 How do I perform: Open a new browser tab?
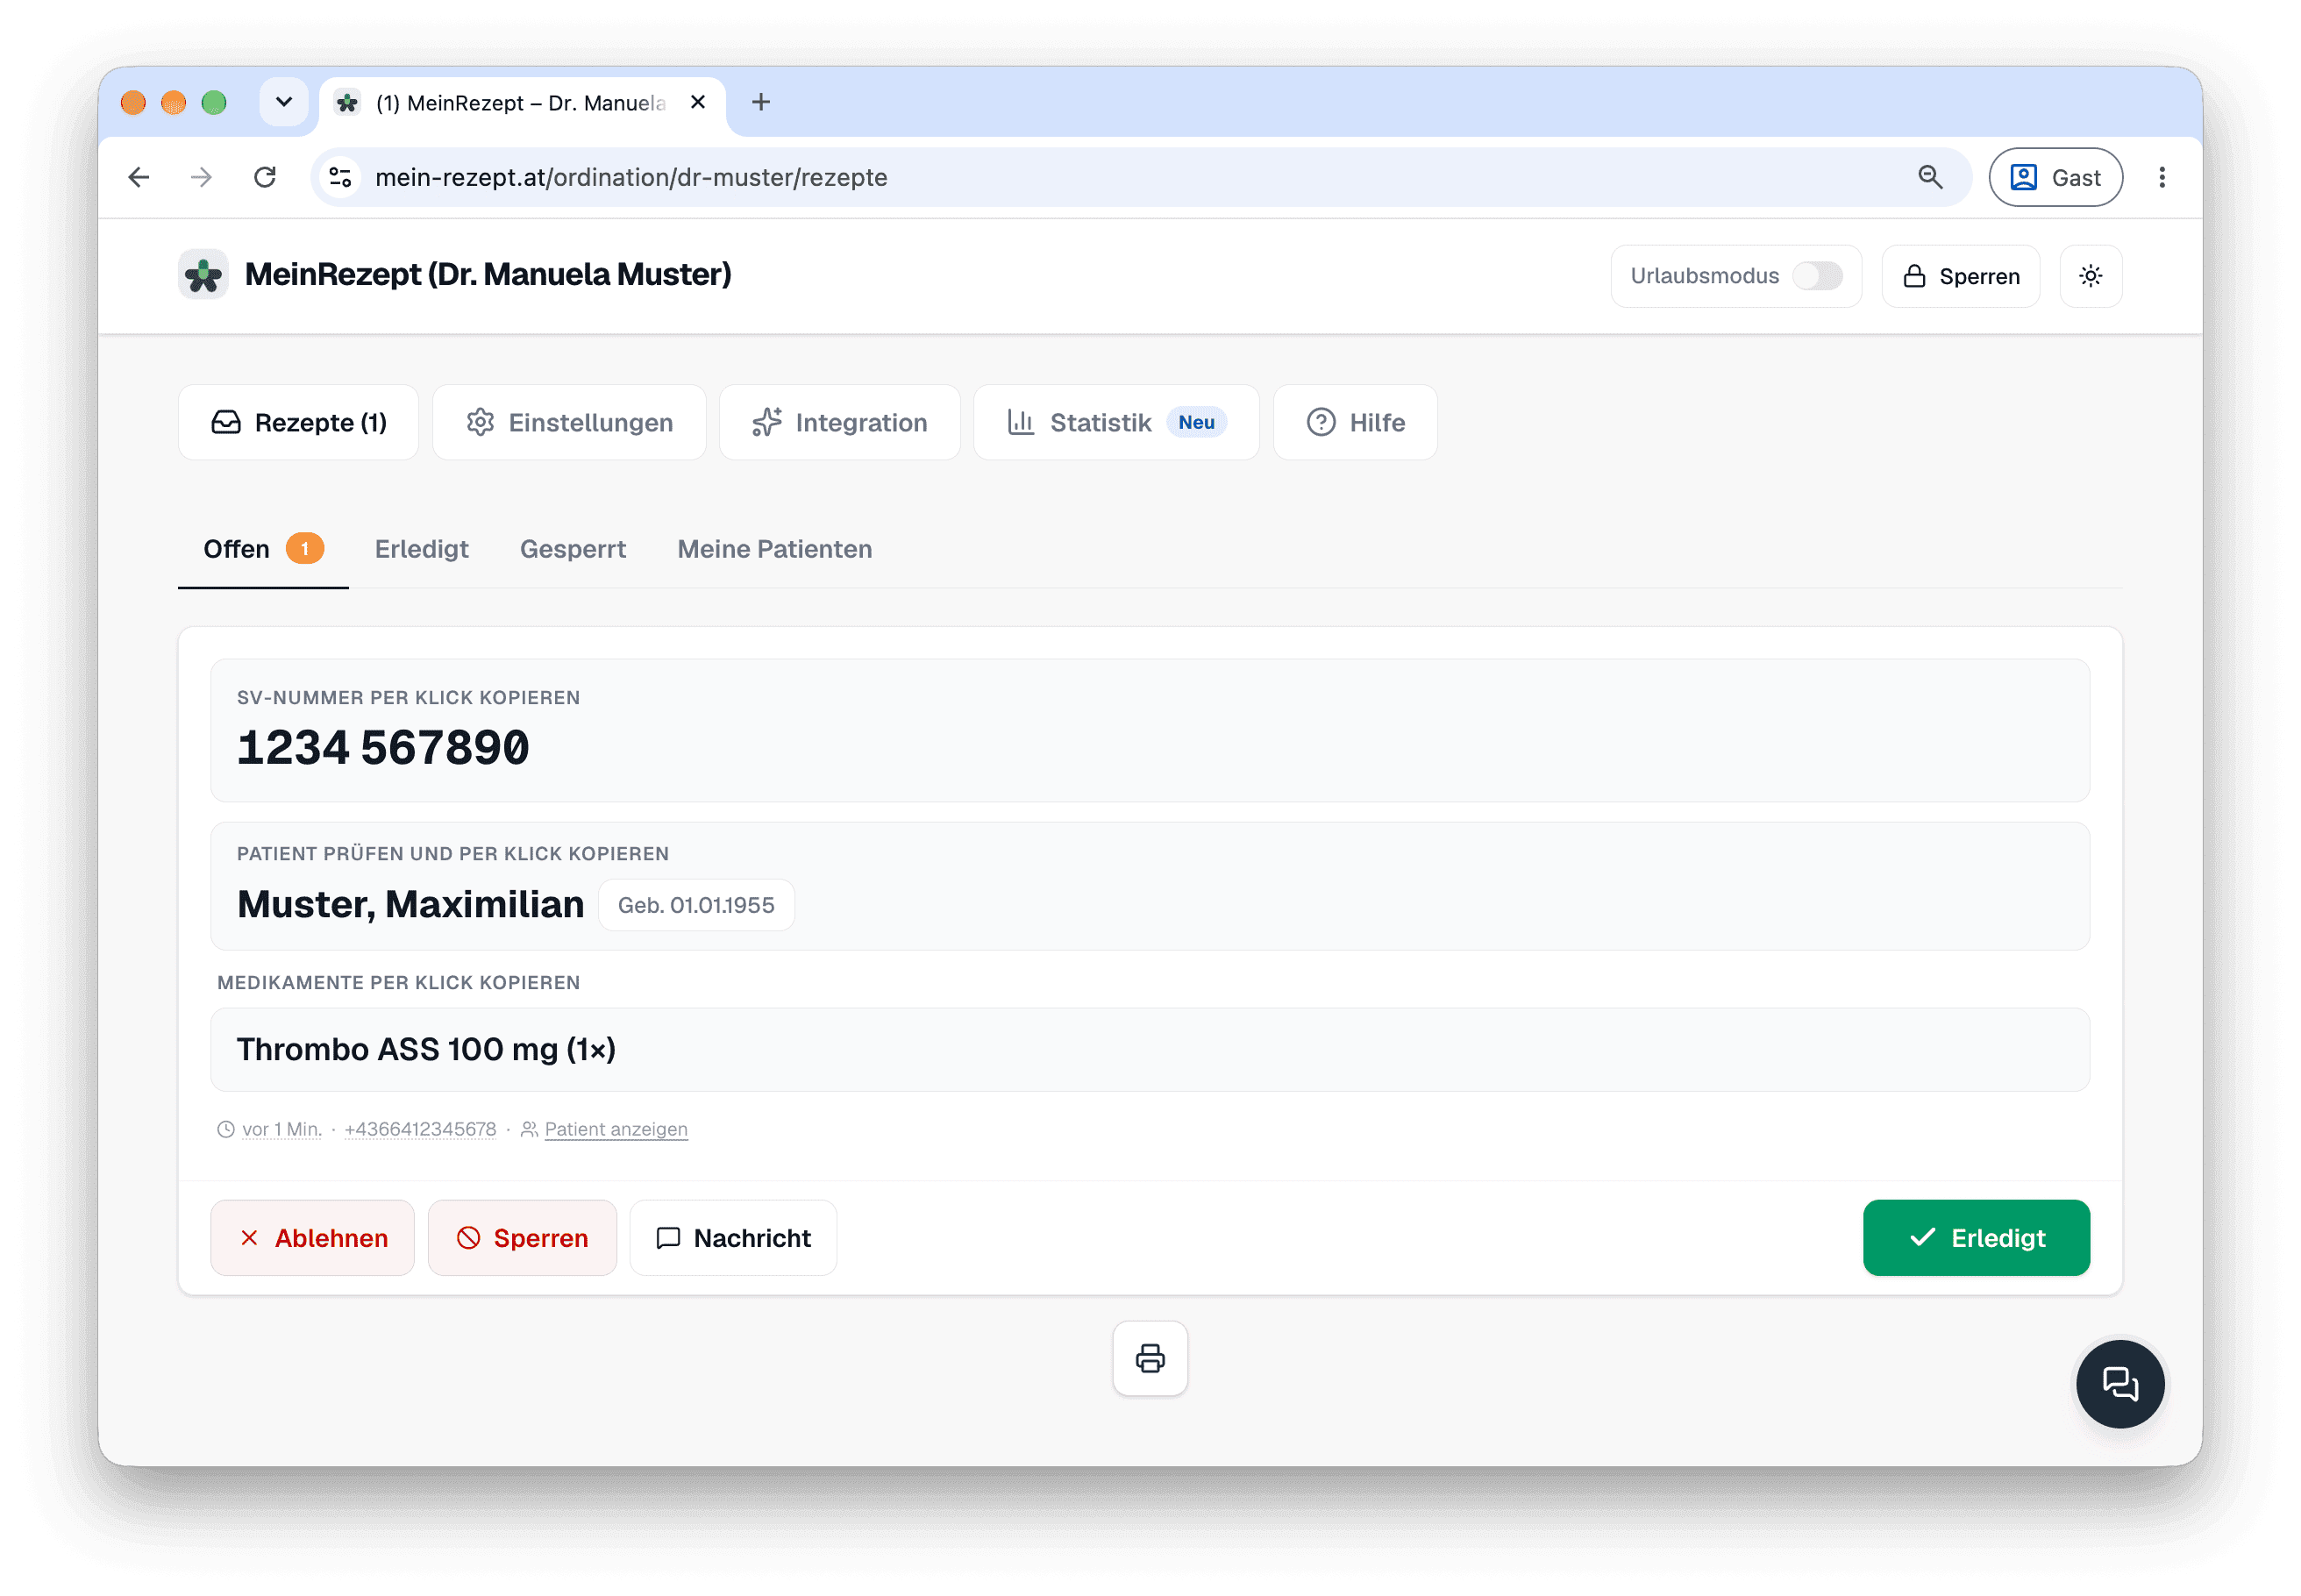tap(761, 102)
